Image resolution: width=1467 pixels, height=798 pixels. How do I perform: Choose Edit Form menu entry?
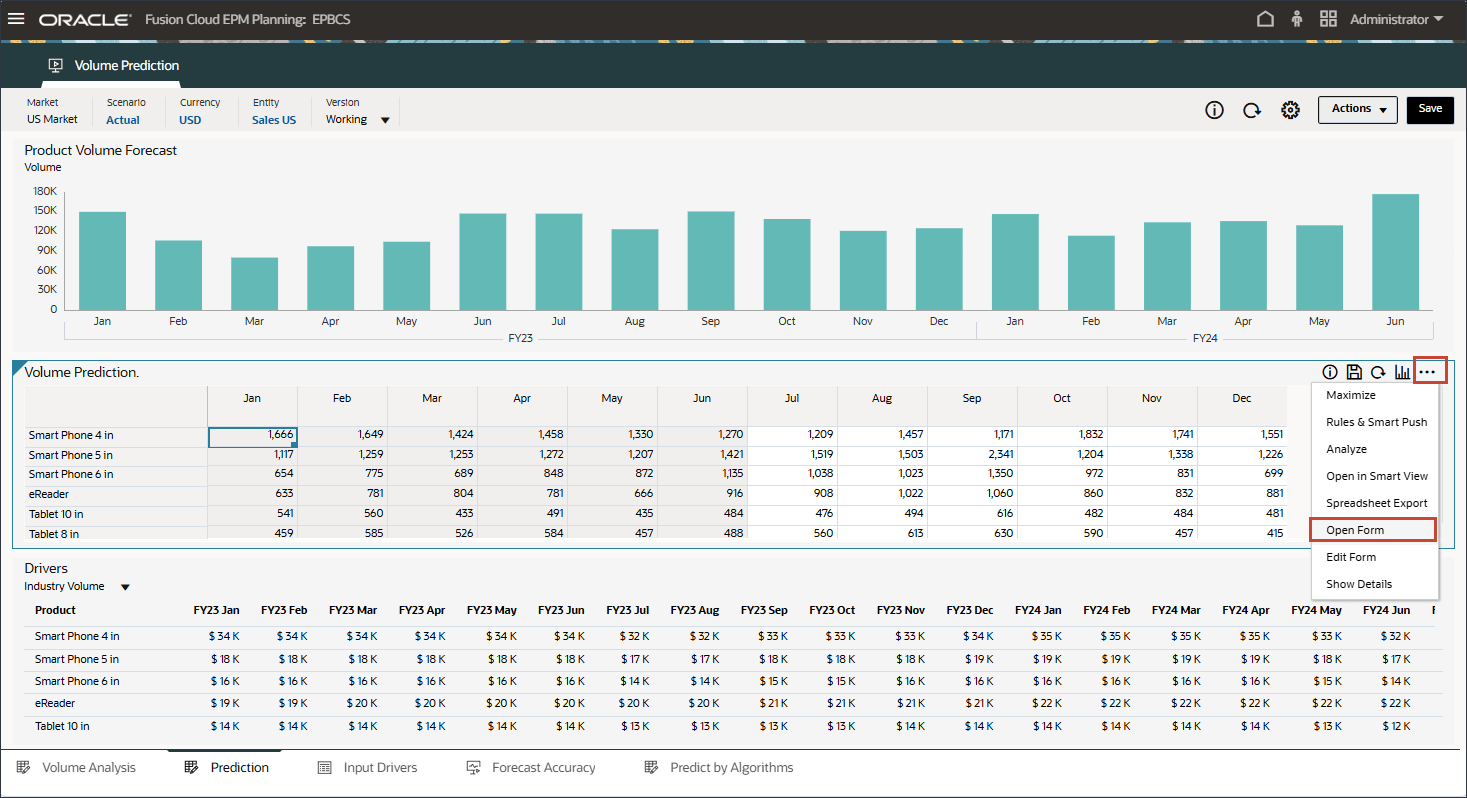pos(1374,557)
